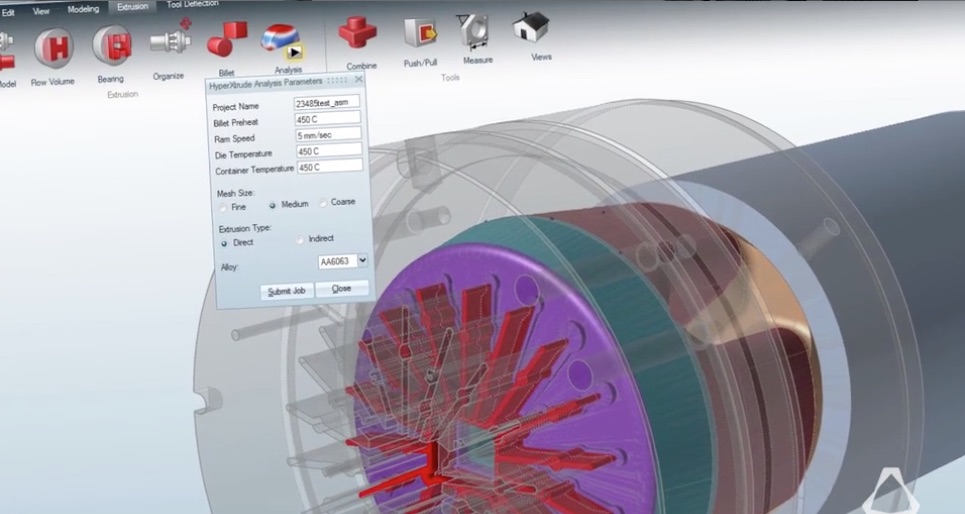This screenshot has width=965, height=514.
Task: Open the Measure tool
Action: [473, 31]
